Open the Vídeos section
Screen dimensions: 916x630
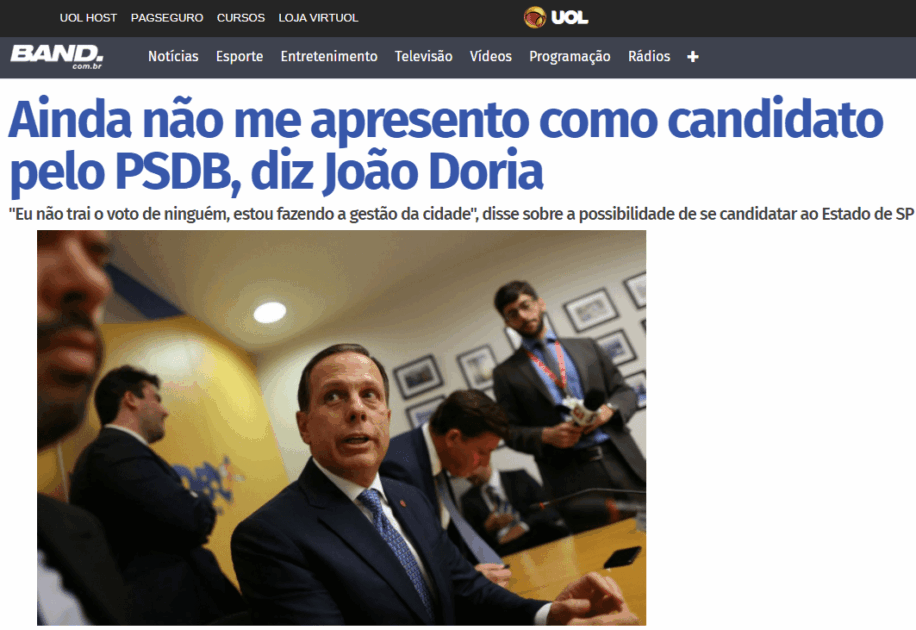[x=491, y=56]
